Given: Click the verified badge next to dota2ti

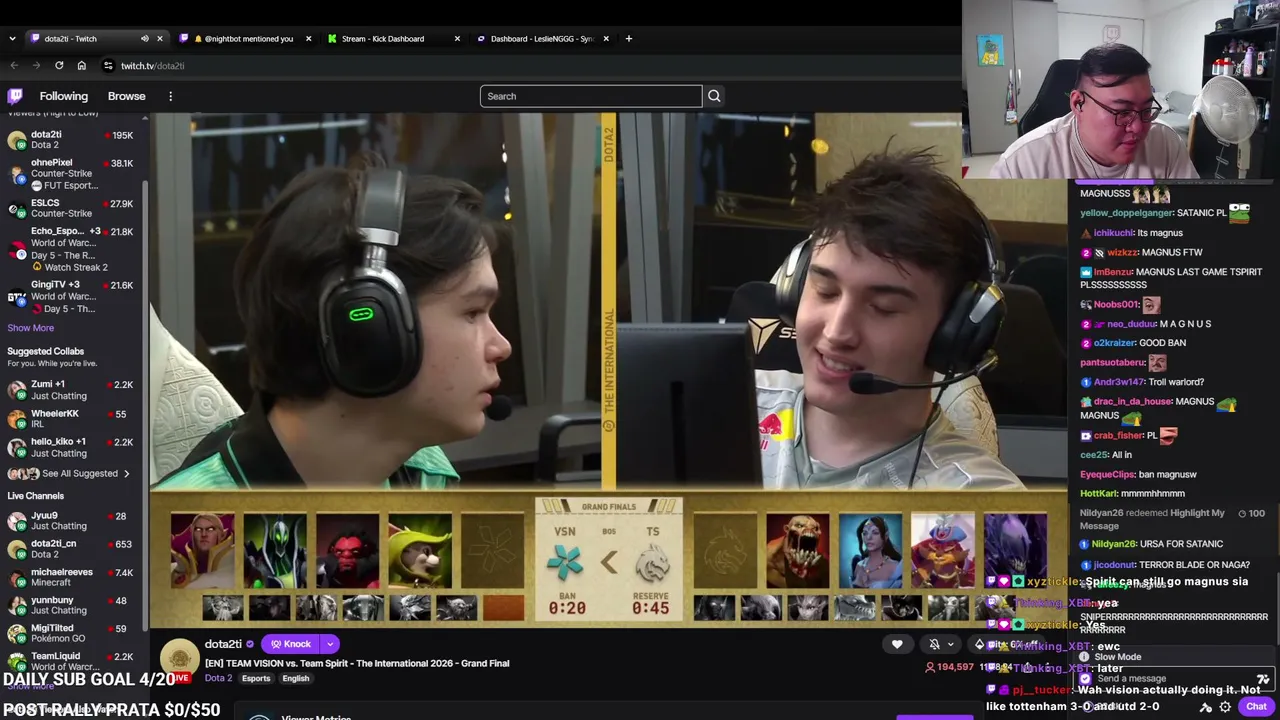Looking at the screenshot, I should tap(250, 644).
